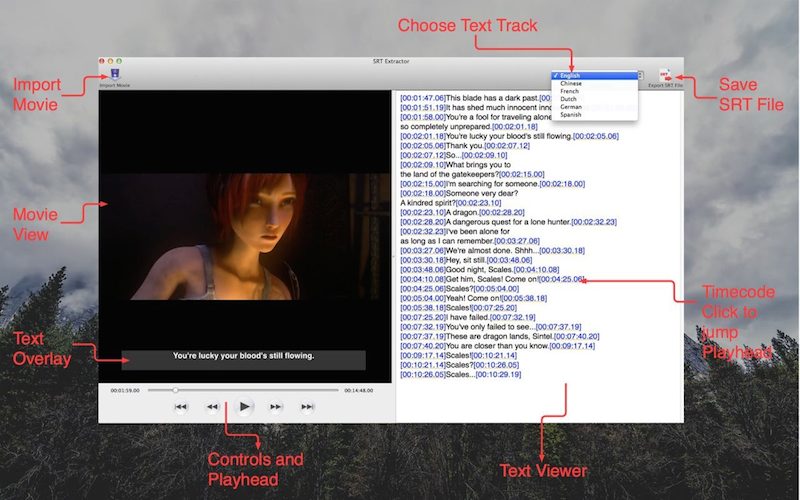Click the text 'Thank you.' in the viewer

click(465, 146)
